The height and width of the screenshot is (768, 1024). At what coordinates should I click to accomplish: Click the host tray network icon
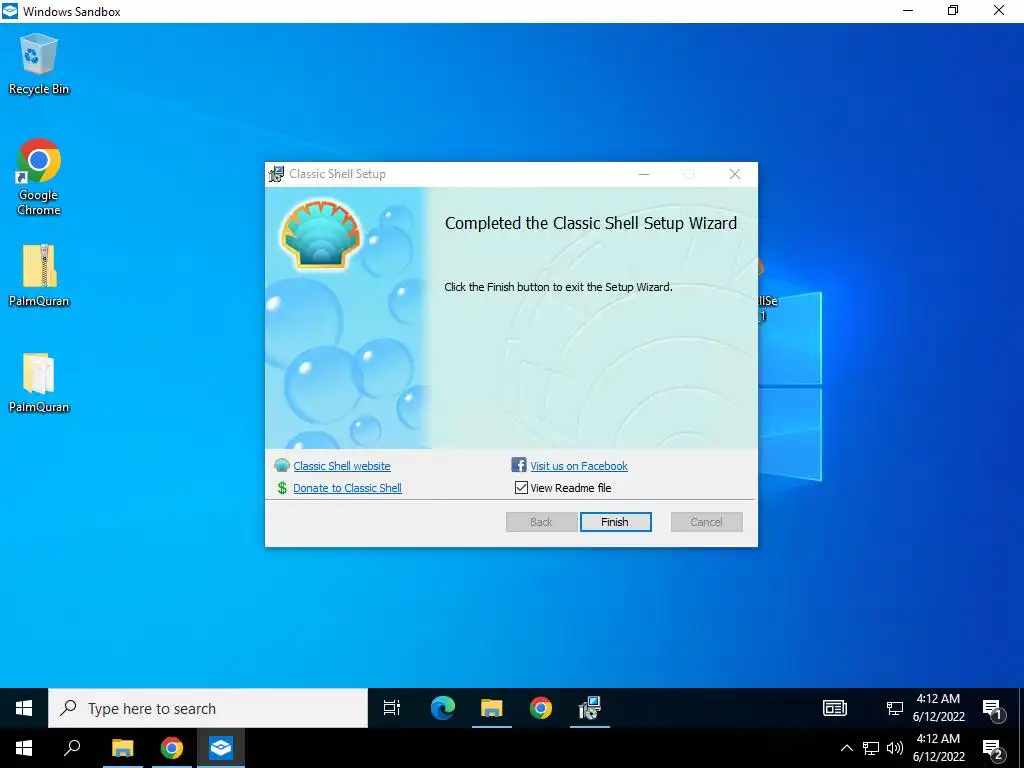pyautogui.click(x=871, y=748)
